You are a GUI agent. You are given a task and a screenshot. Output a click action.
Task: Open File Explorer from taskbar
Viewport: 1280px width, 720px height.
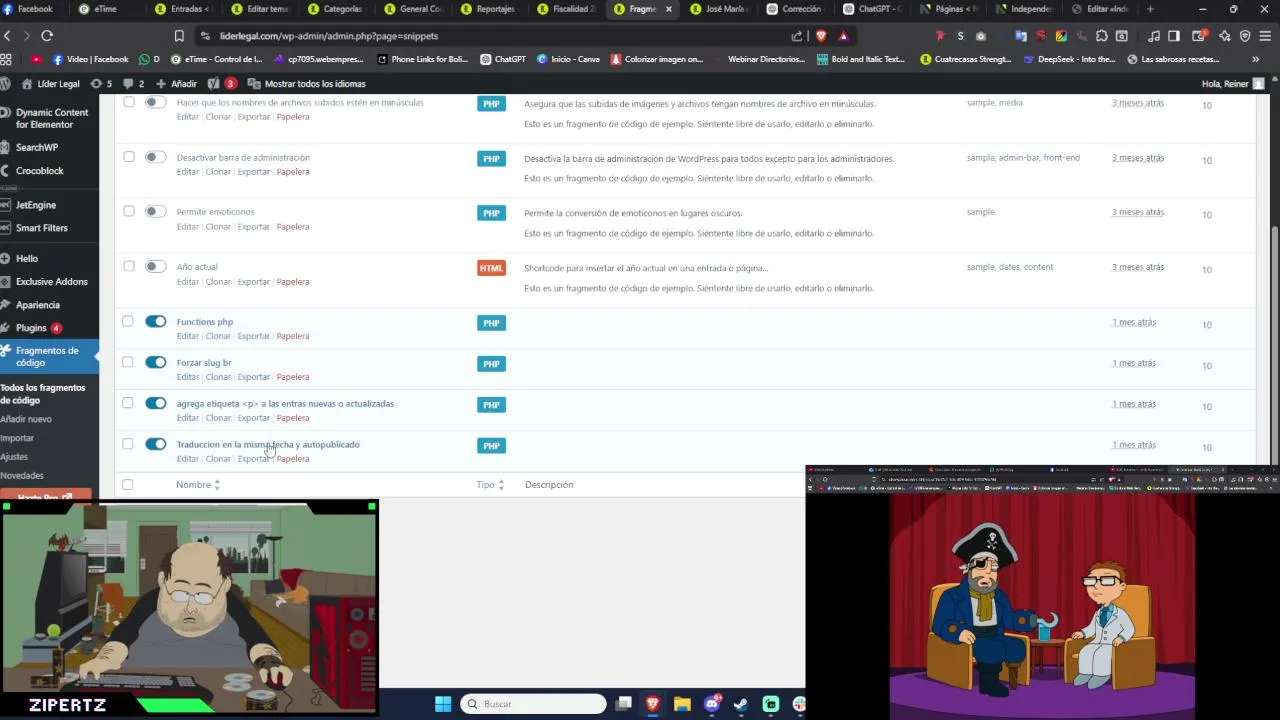click(682, 704)
